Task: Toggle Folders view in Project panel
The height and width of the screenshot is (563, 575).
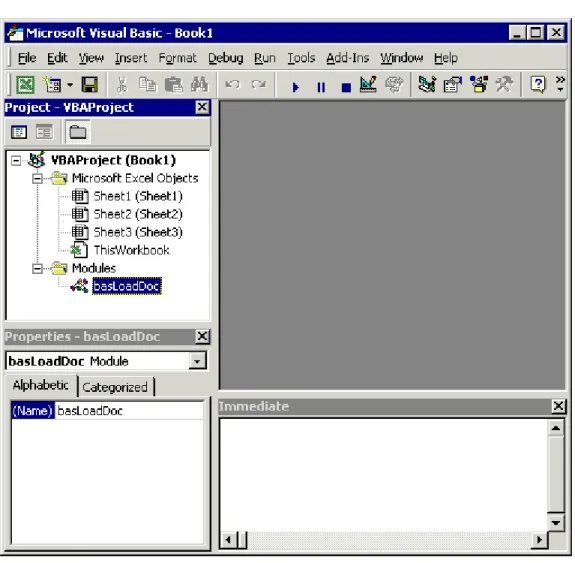Action: click(78, 132)
